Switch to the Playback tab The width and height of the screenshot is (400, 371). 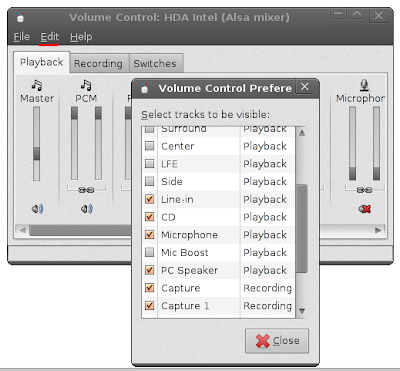[x=42, y=62]
